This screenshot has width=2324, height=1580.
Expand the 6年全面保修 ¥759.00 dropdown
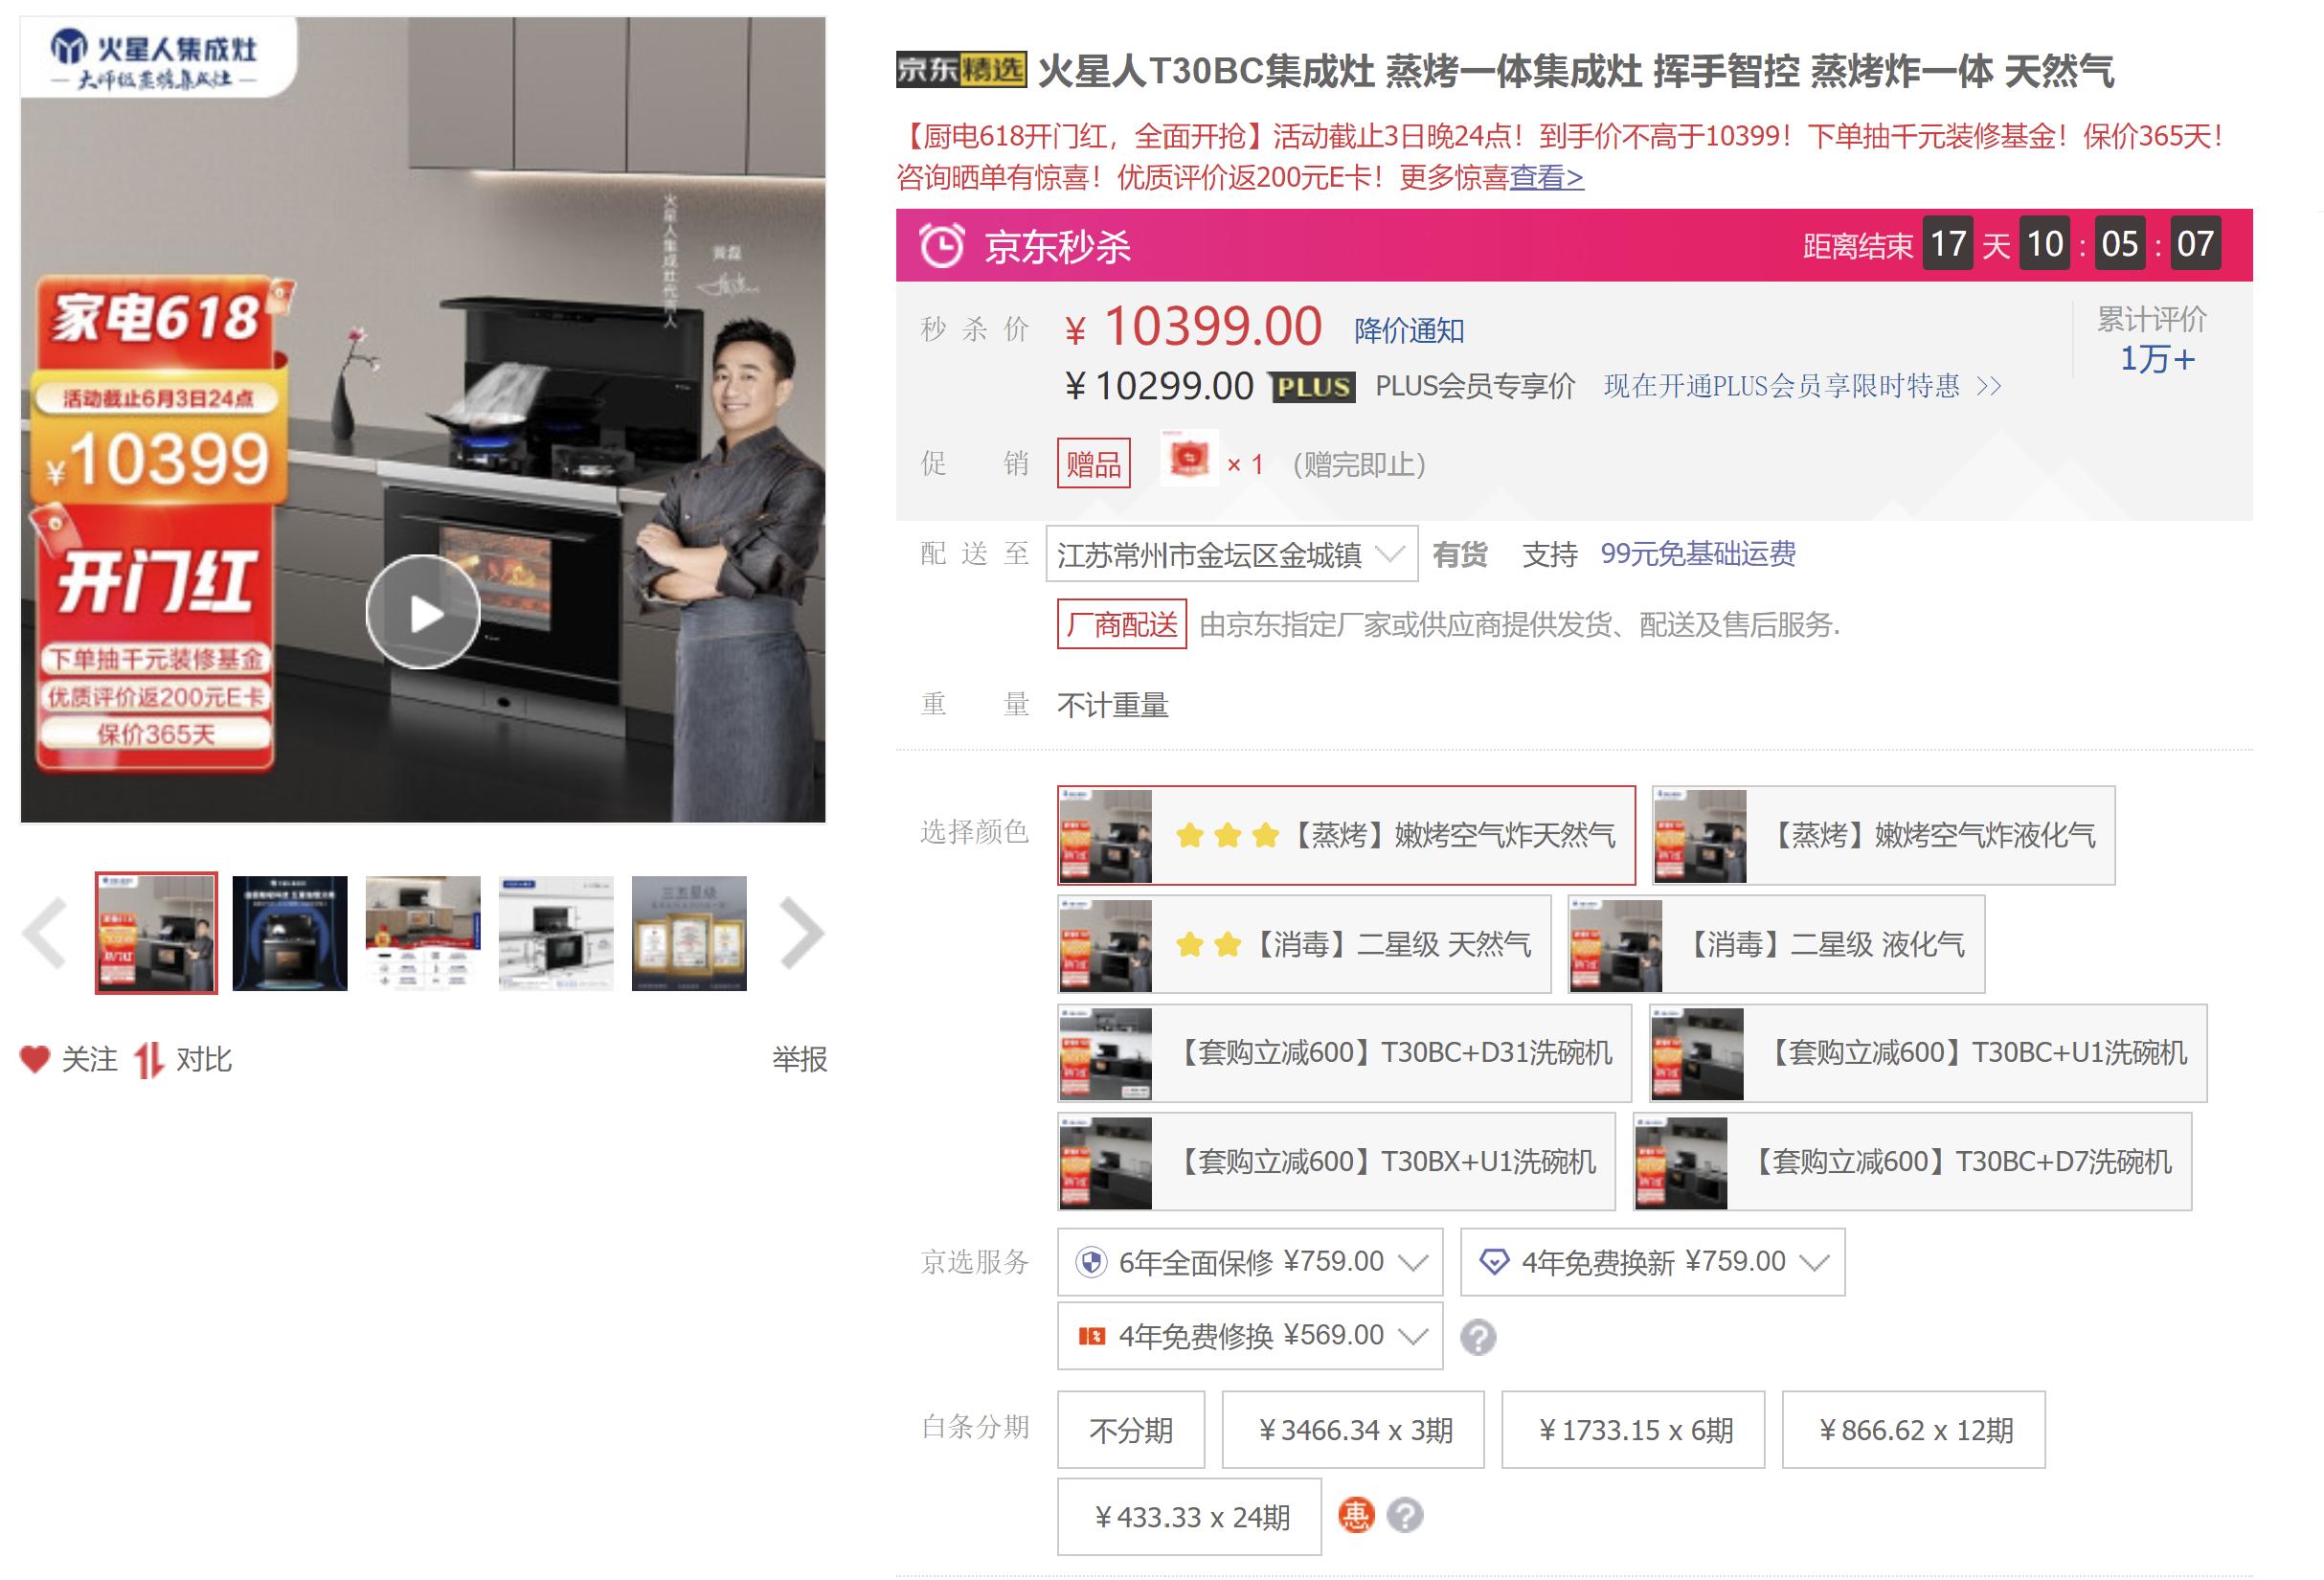click(1250, 1262)
